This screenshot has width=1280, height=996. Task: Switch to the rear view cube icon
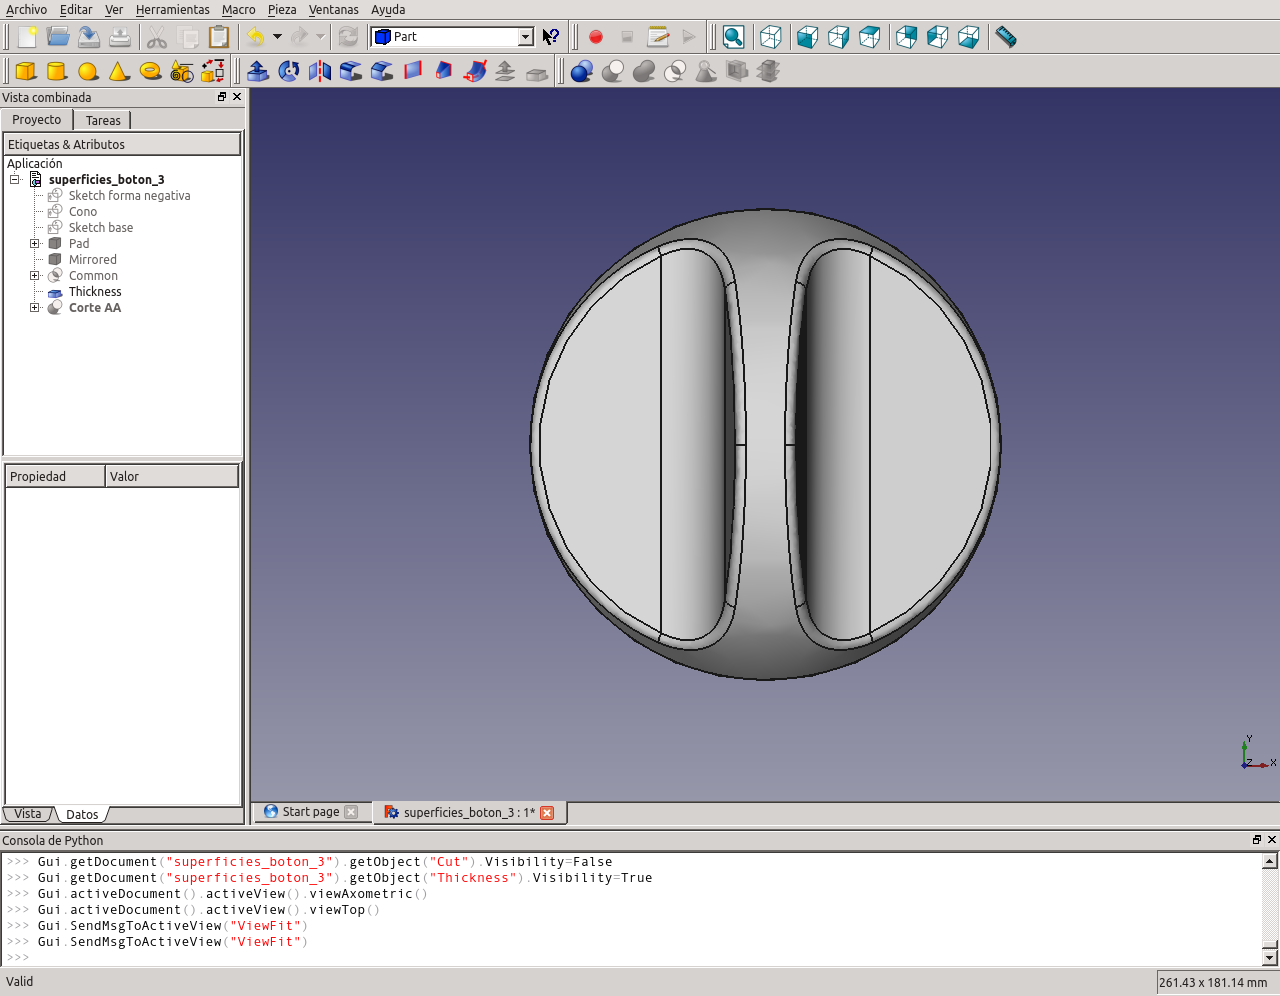907,38
